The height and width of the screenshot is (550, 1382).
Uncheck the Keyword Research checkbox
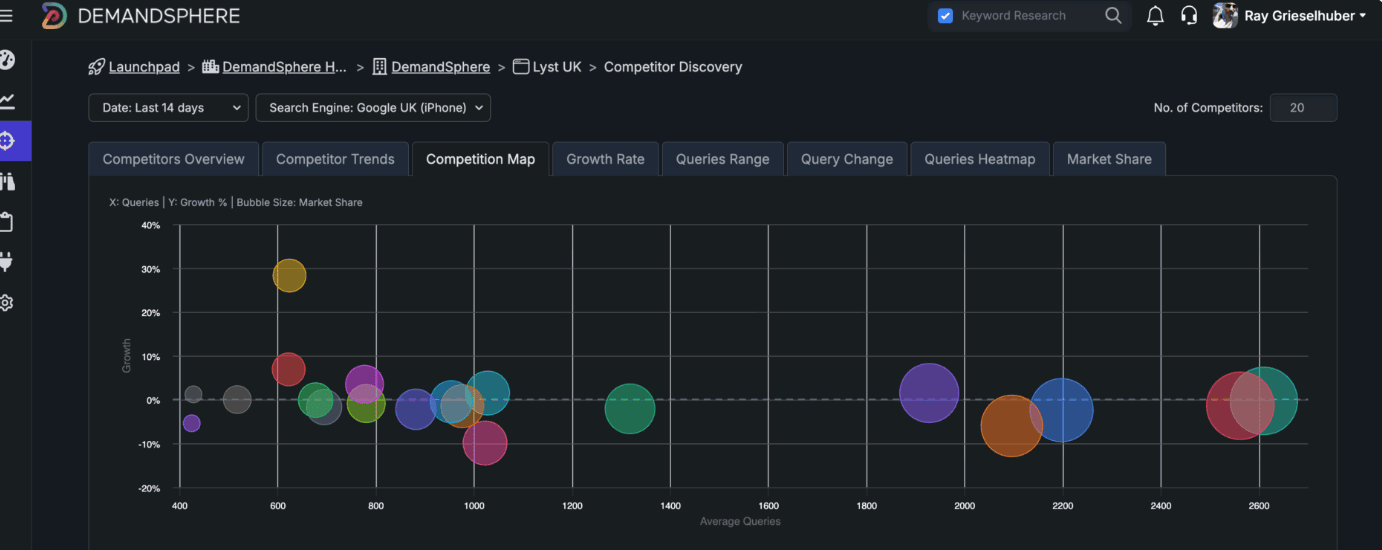coord(945,16)
